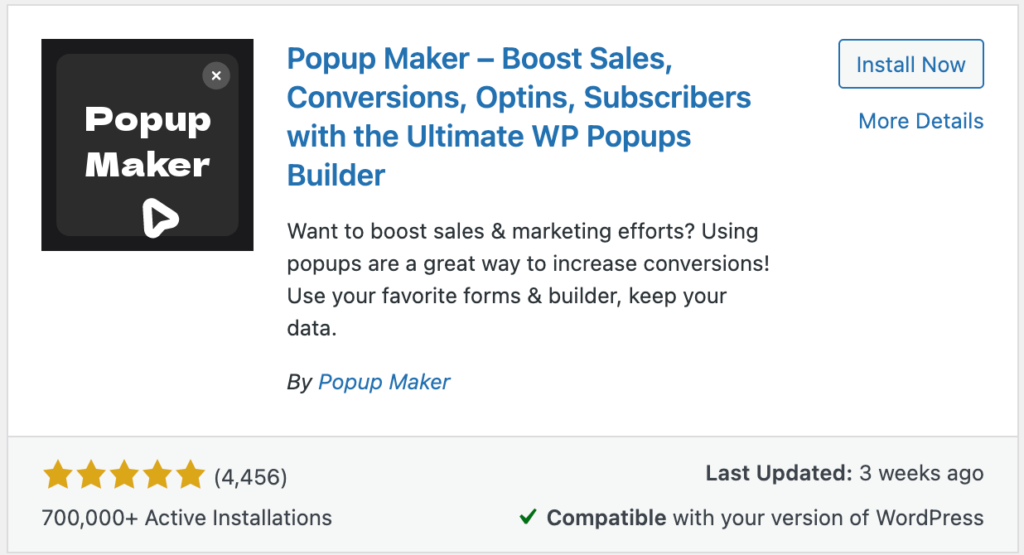The width and height of the screenshot is (1024, 555).
Task: Click the white play logo in thumbnail
Action: point(159,215)
